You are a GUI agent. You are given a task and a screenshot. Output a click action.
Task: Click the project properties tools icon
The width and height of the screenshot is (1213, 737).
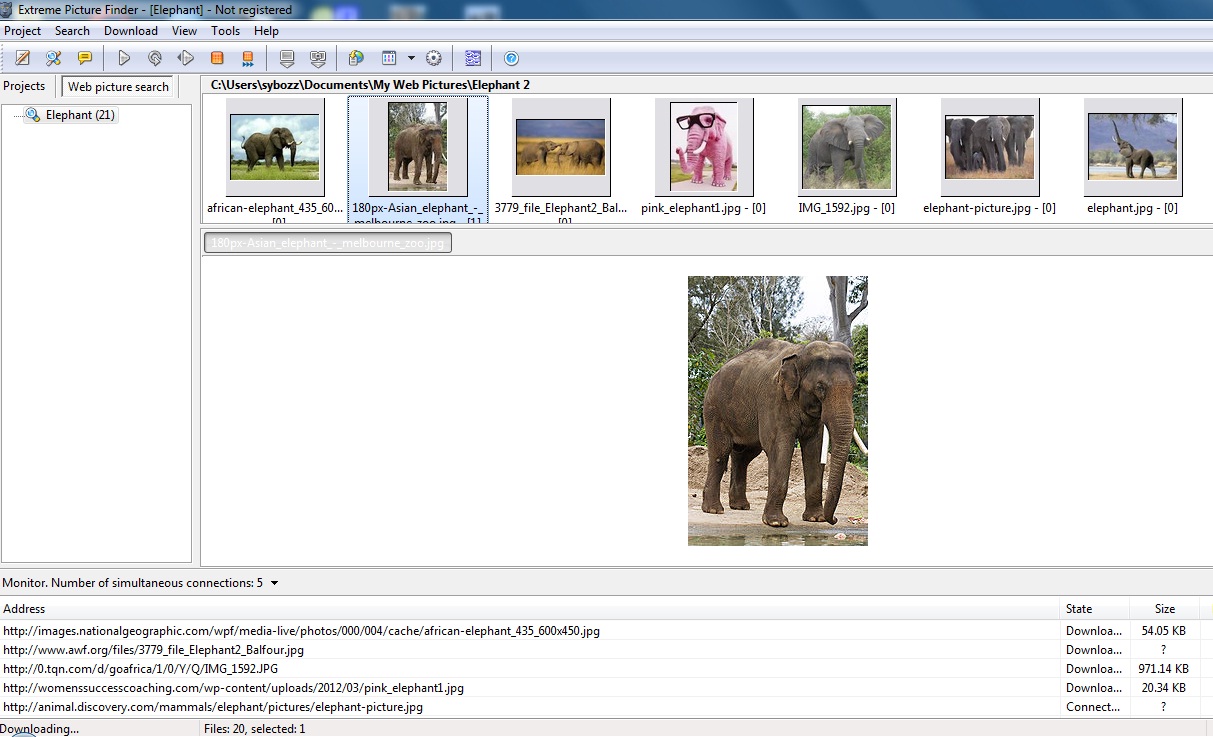(x=54, y=58)
